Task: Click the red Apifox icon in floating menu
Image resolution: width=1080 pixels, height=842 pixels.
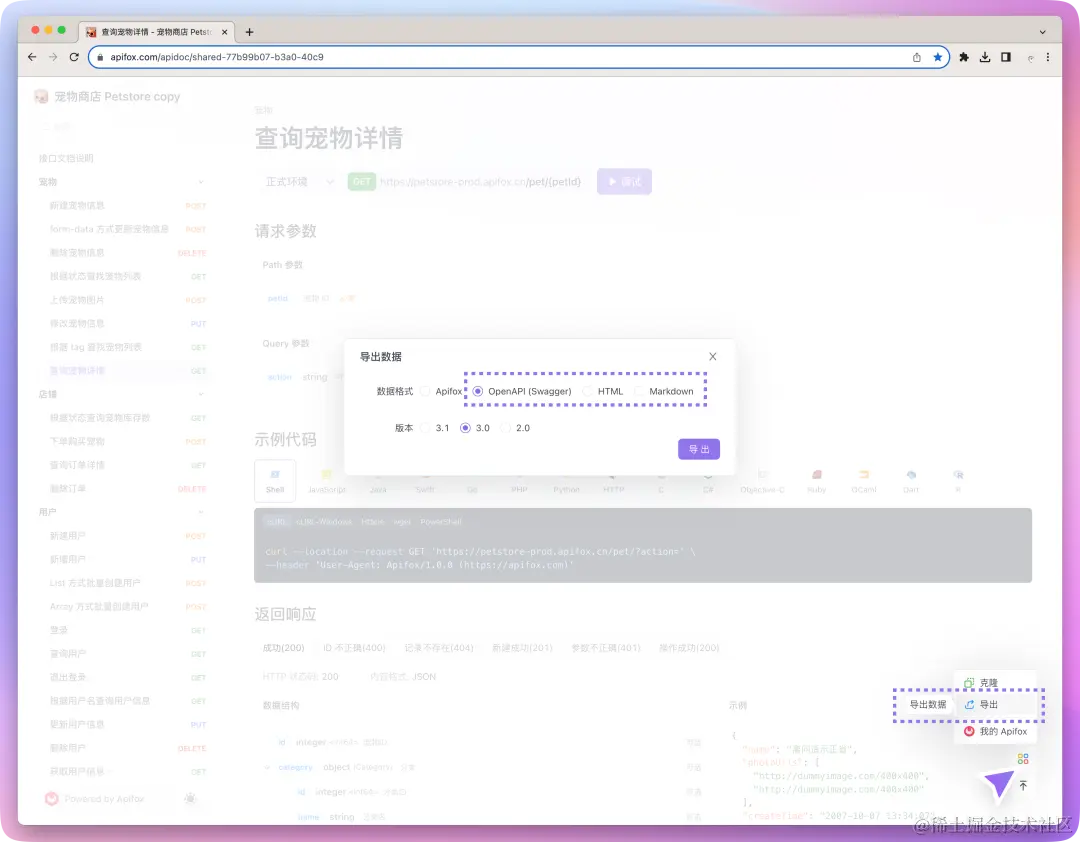Action: click(969, 731)
